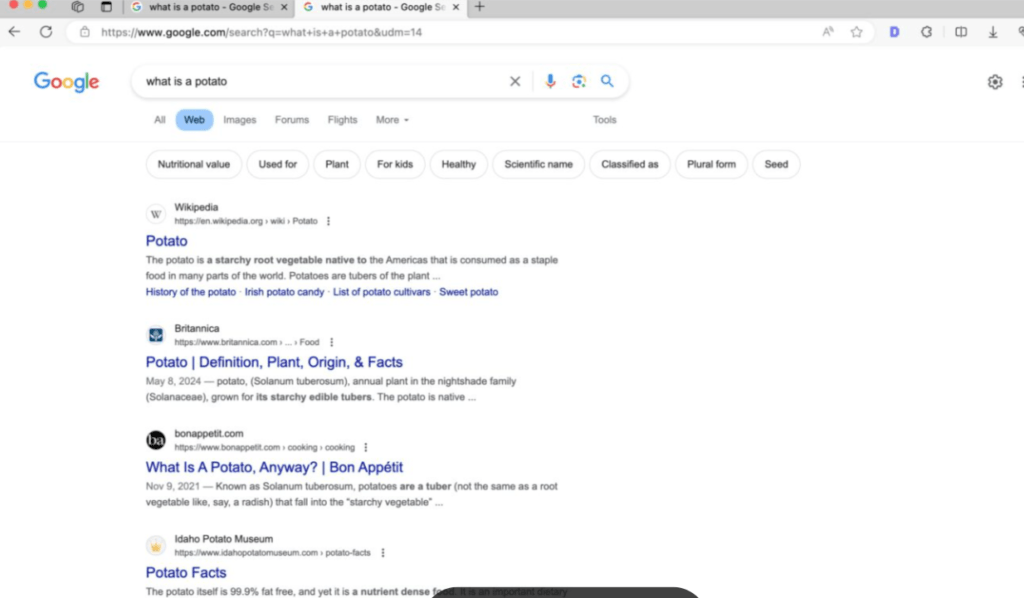Open the browser downloads icon

(x=993, y=32)
